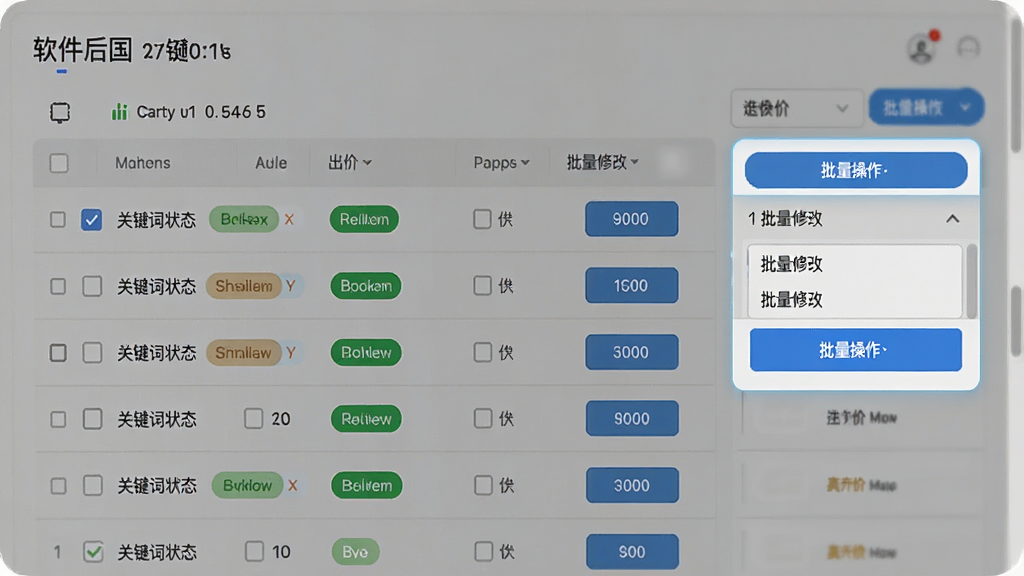Tick the 供 checkbox in the Bookem row

click(x=483, y=285)
